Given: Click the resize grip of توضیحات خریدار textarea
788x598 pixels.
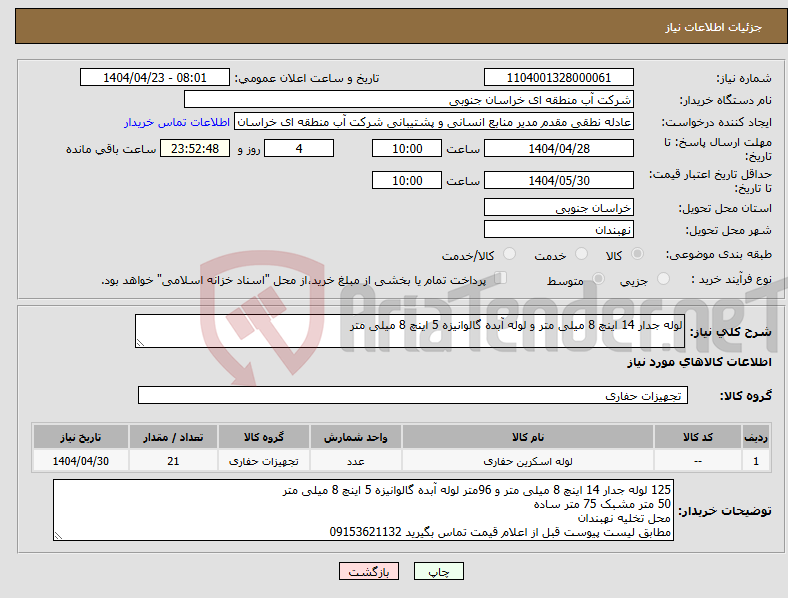Looking at the screenshot, I should 58,536.
